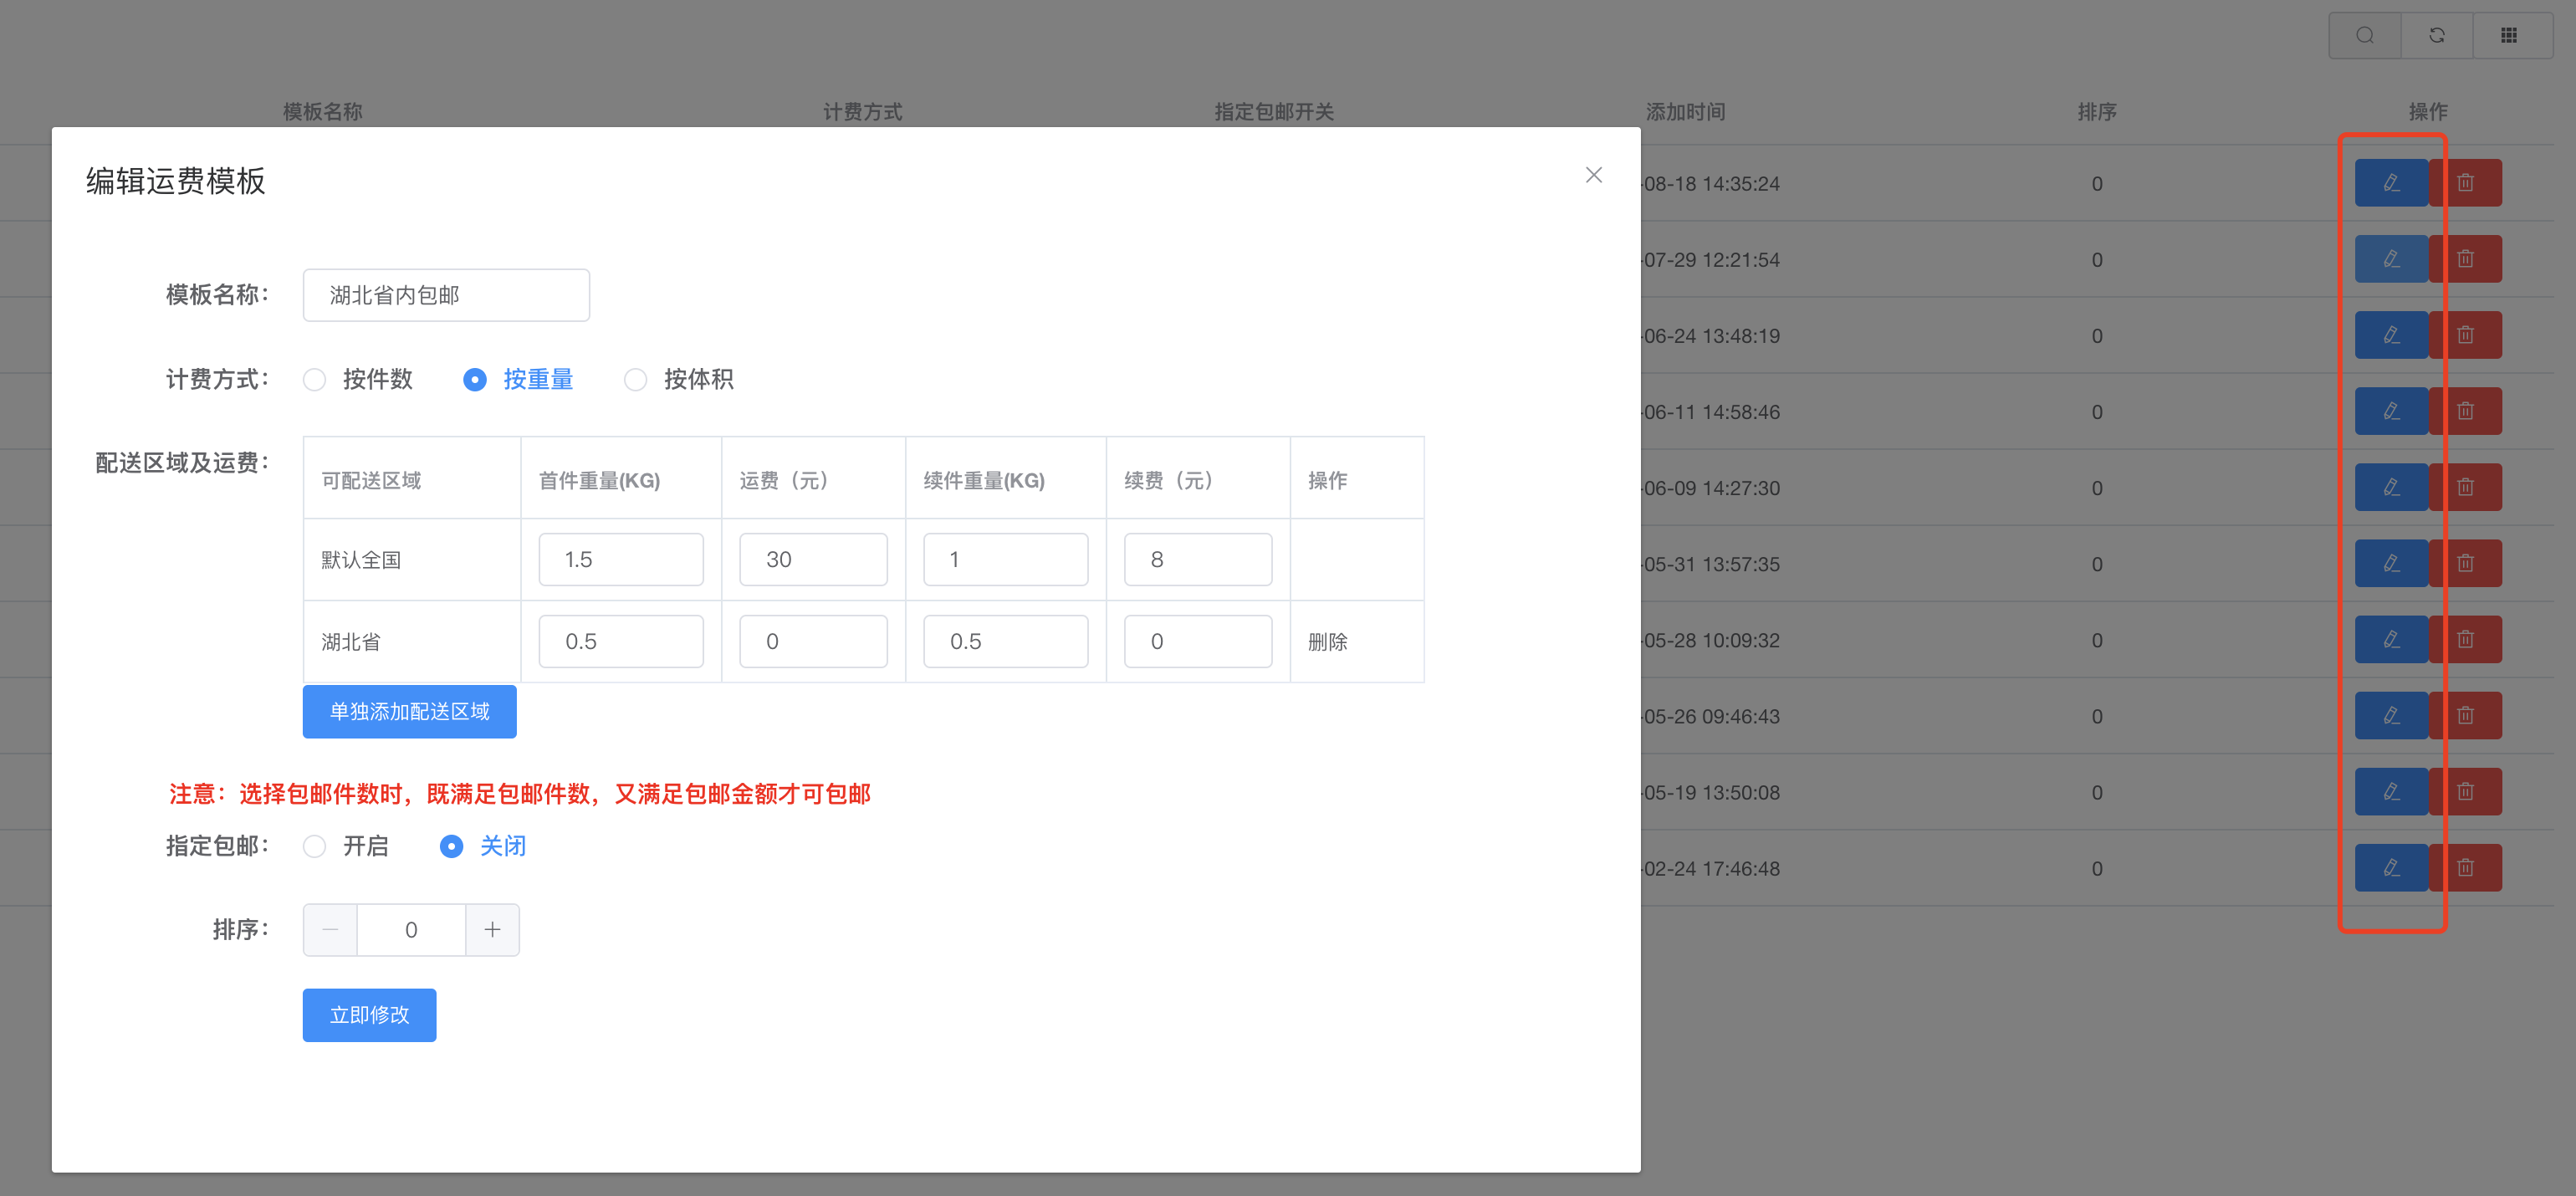The width and height of the screenshot is (2576, 1196).
Task: Click edit pencil icon for 08-18 14:35:24 row
Action: pyautogui.click(x=2391, y=183)
